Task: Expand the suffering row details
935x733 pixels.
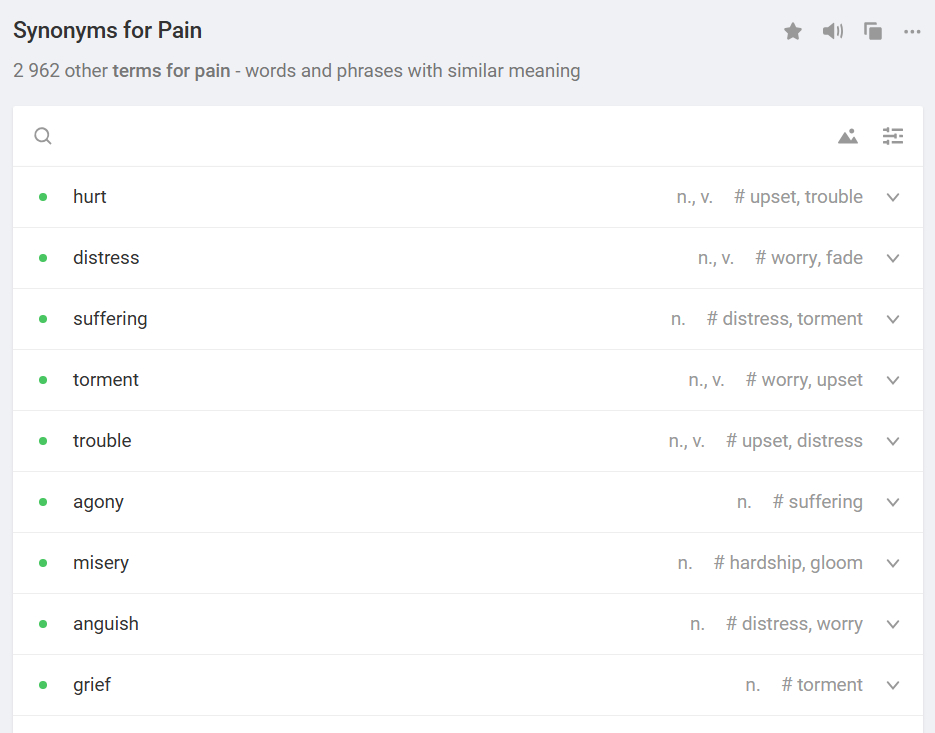Action: (893, 320)
